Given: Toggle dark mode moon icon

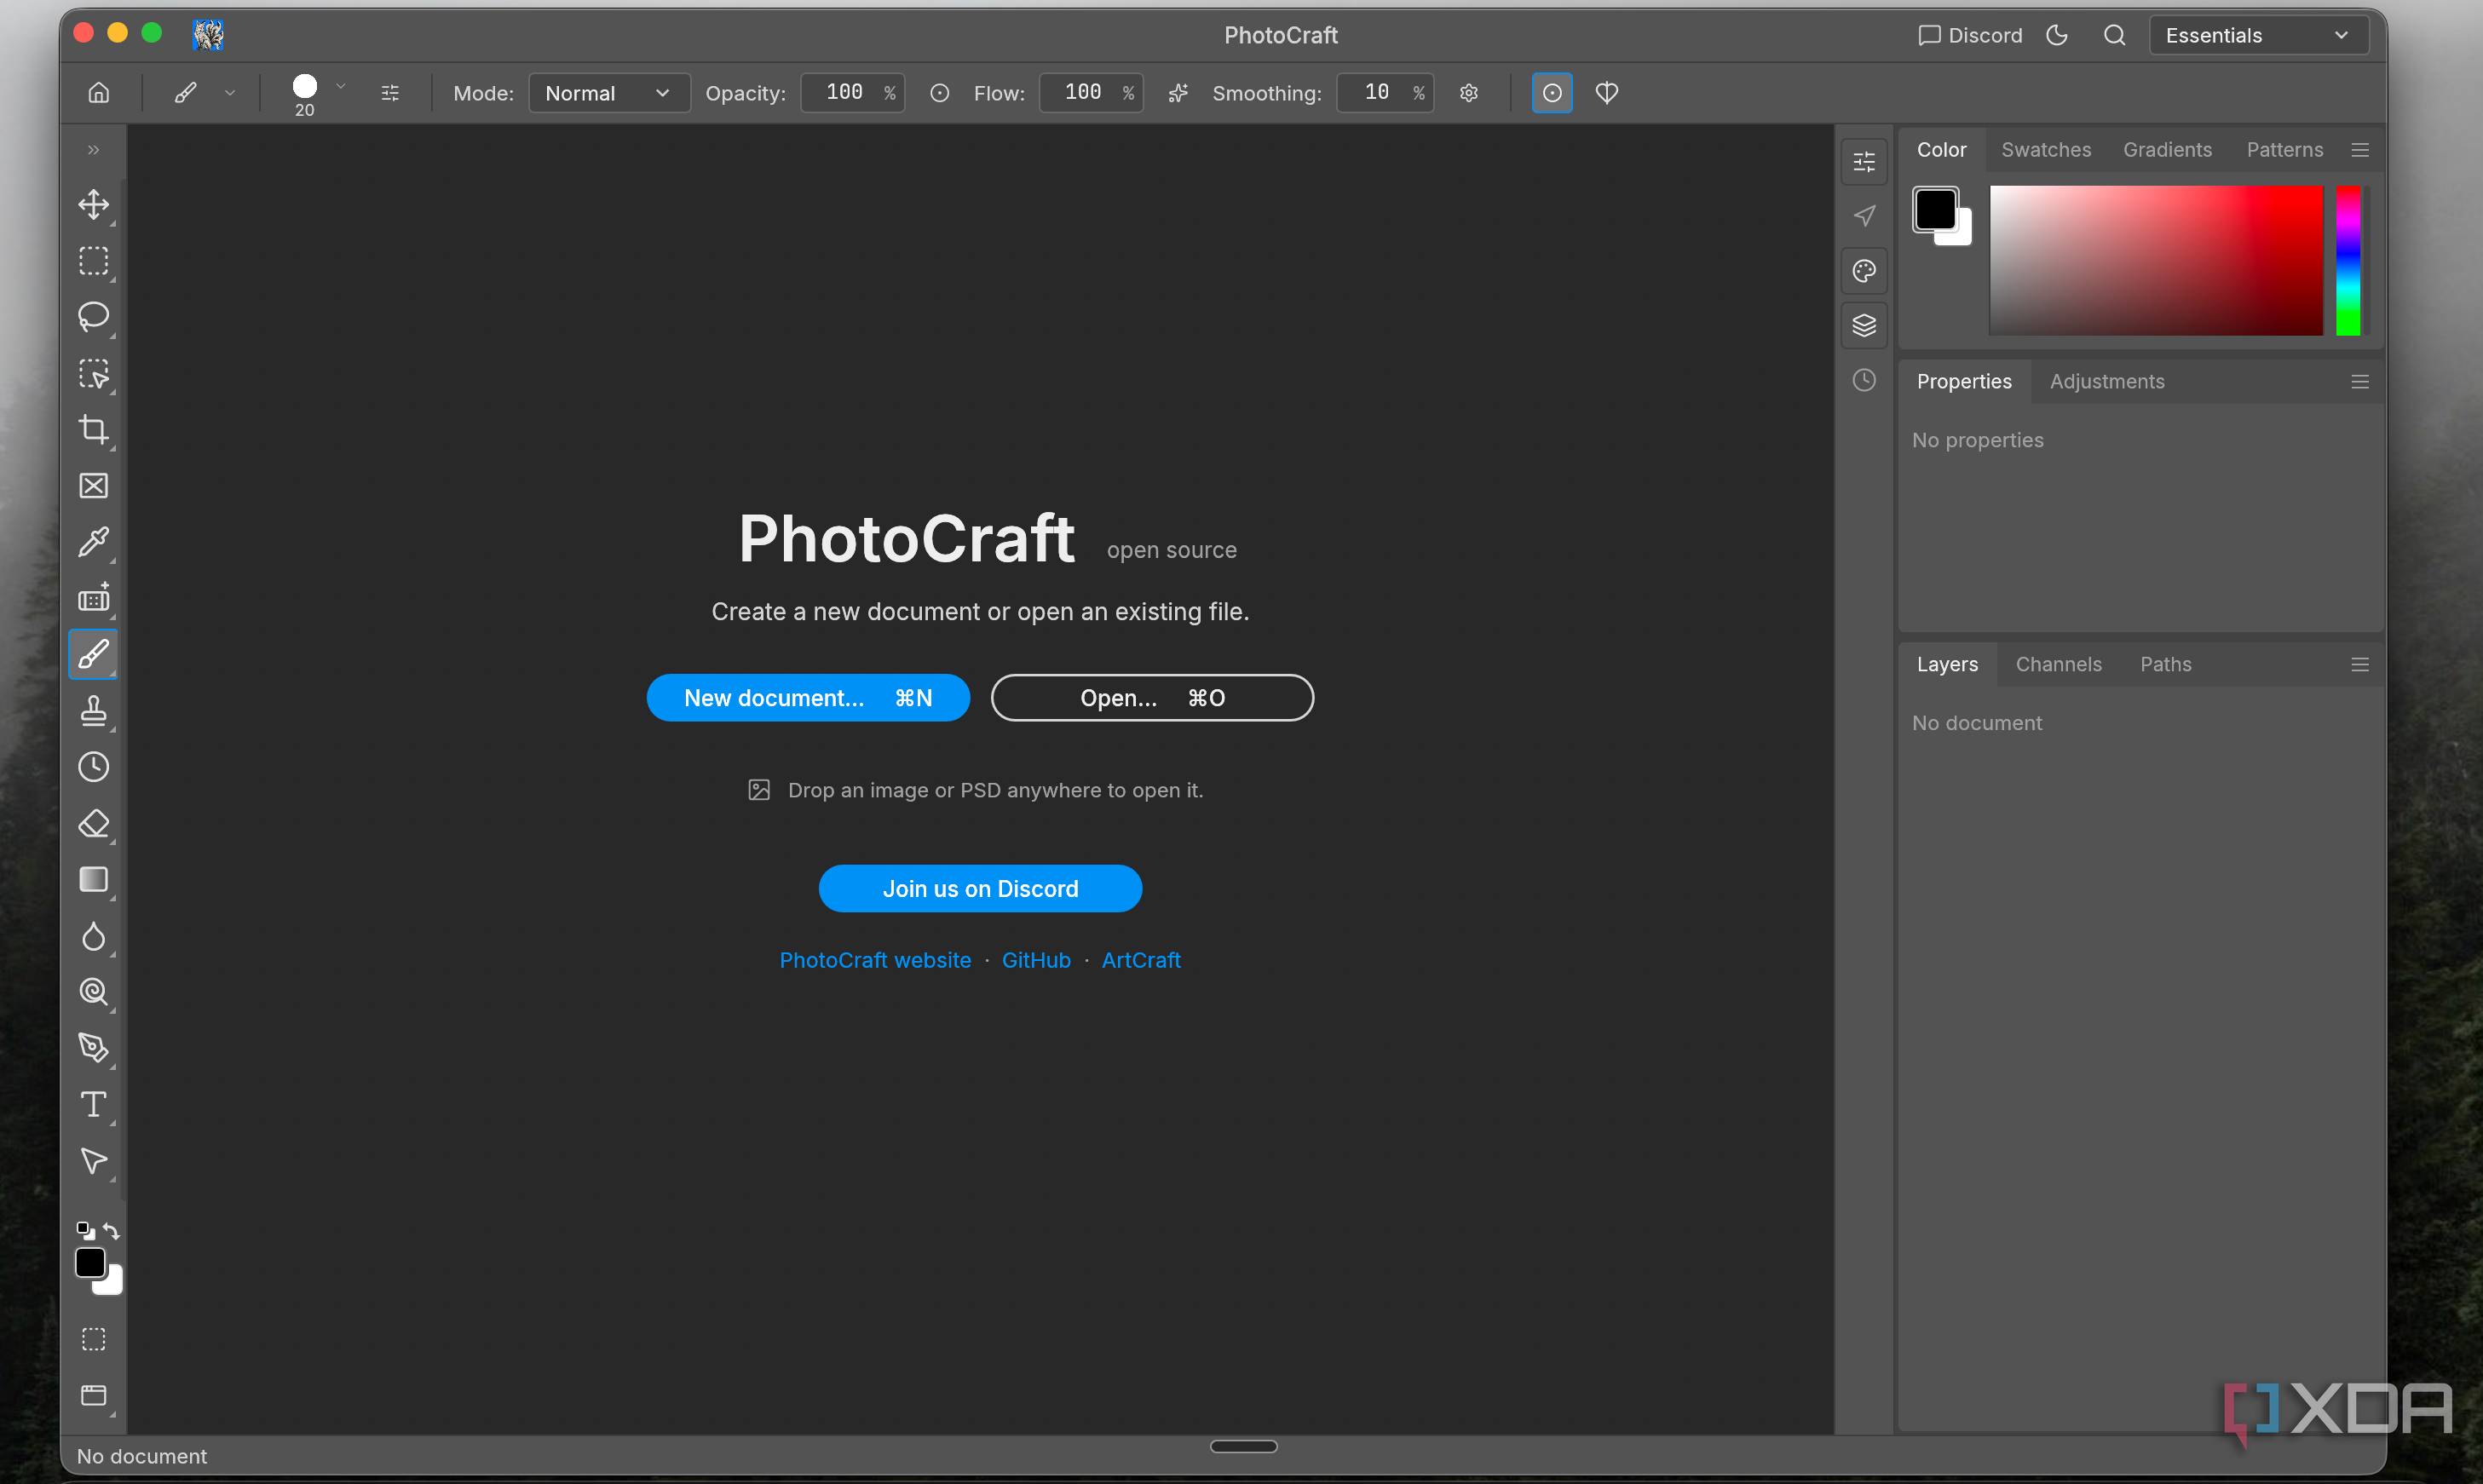Looking at the screenshot, I should coord(2057,36).
